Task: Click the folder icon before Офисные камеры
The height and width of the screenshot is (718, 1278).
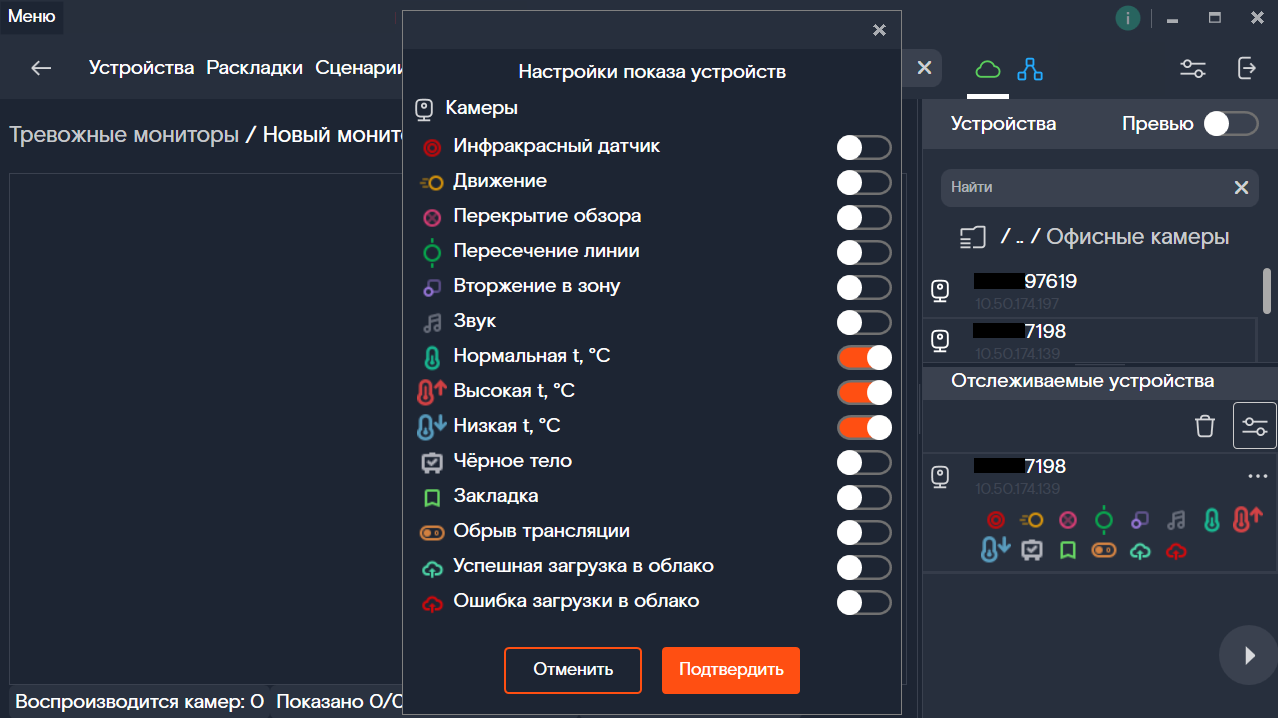Action: coord(973,237)
